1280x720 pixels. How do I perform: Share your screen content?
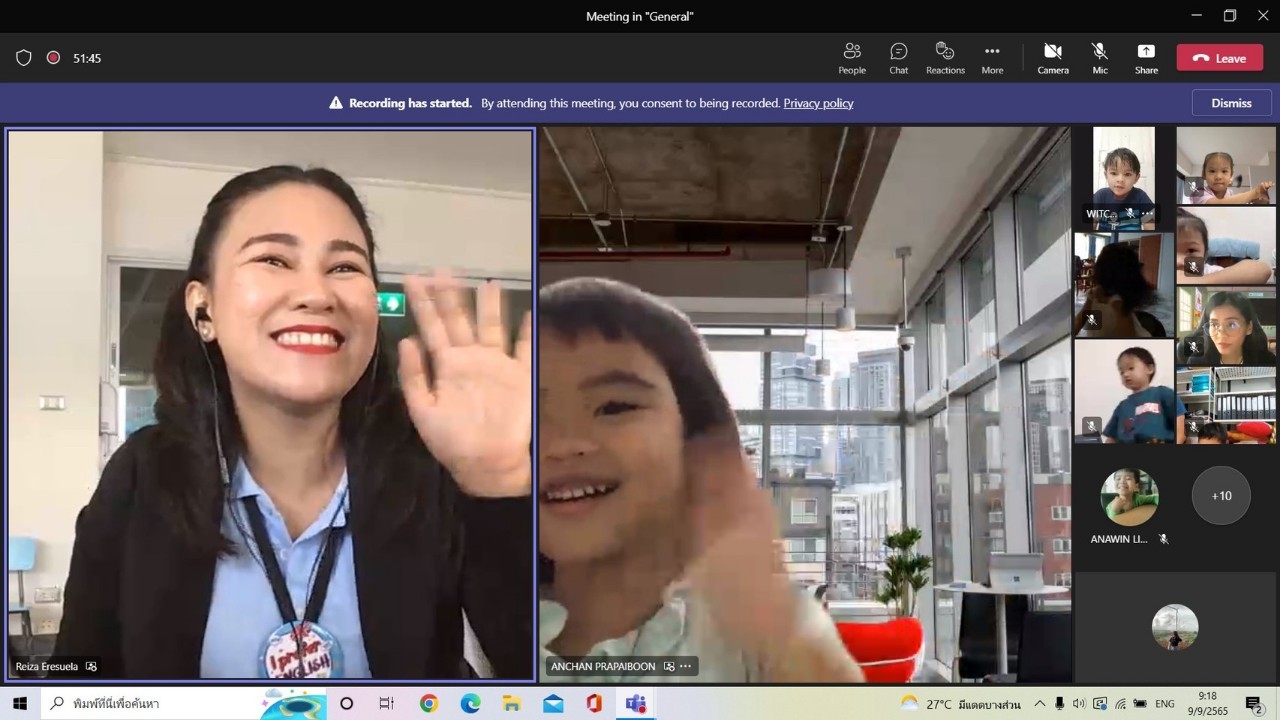click(1146, 58)
